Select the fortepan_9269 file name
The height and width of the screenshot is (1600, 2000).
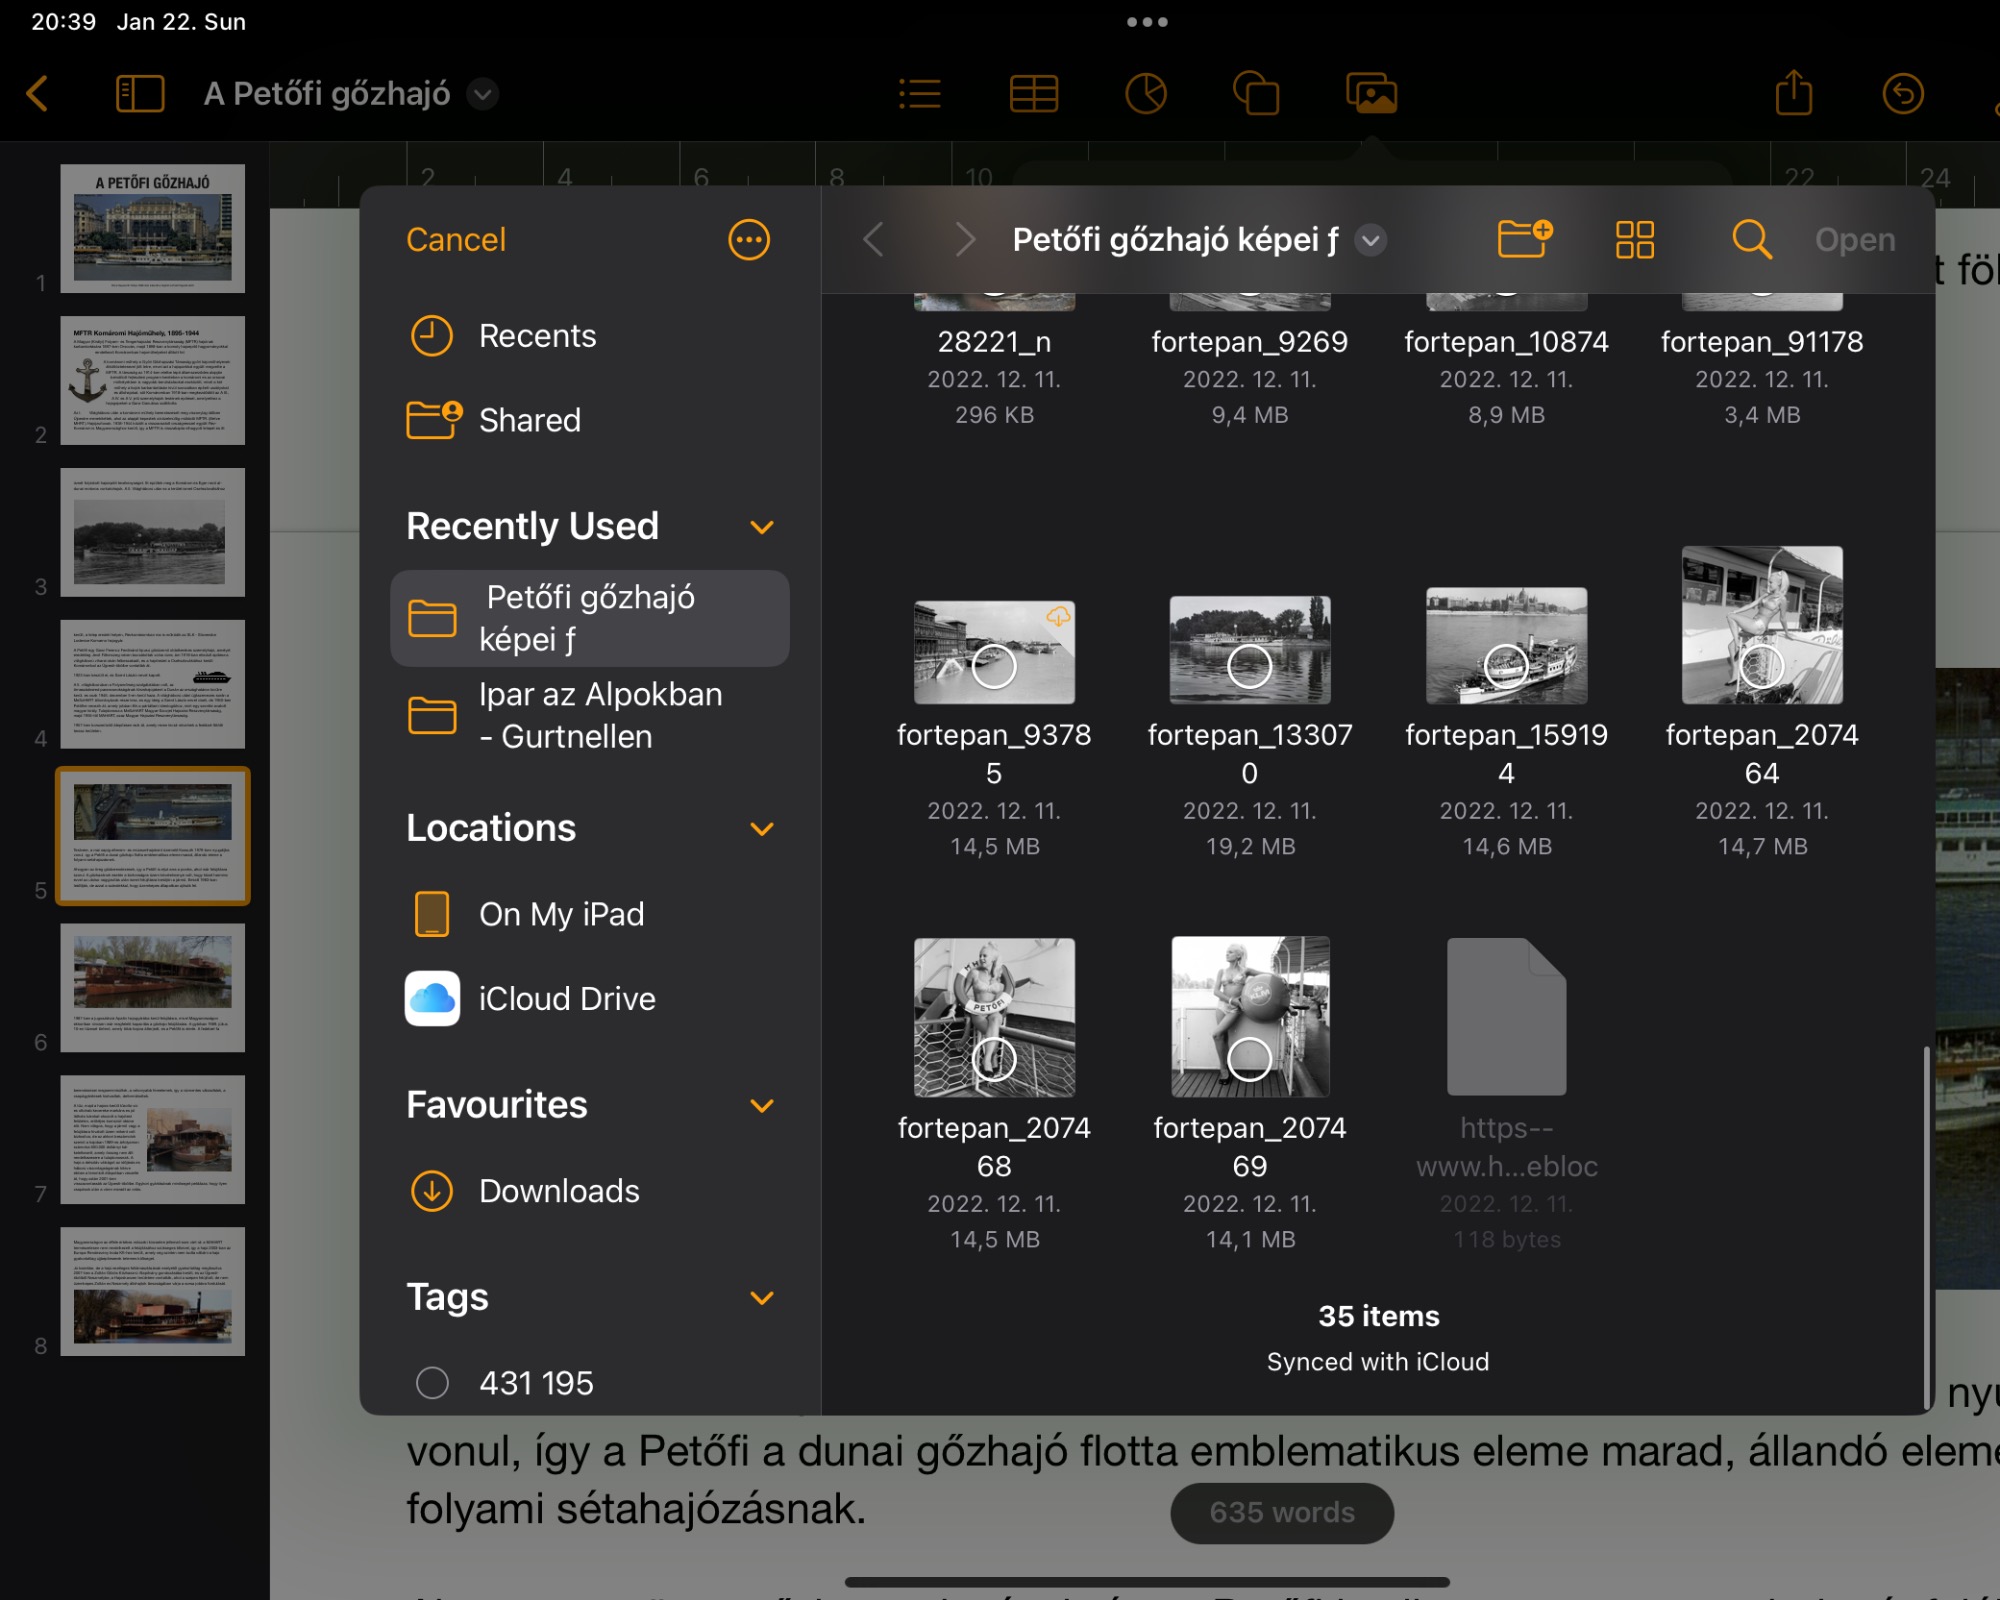click(x=1249, y=342)
